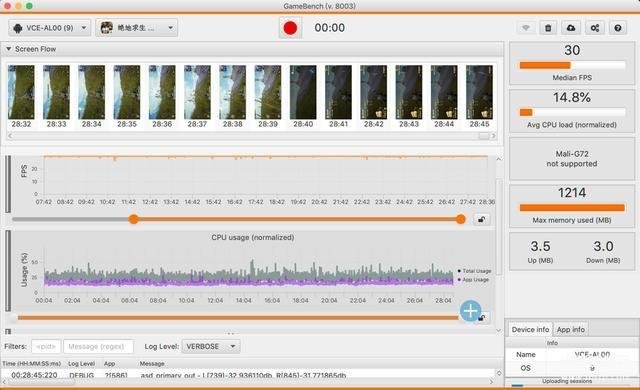The height and width of the screenshot is (390, 640).
Task: Open the settings gears icon
Action: 595,28
